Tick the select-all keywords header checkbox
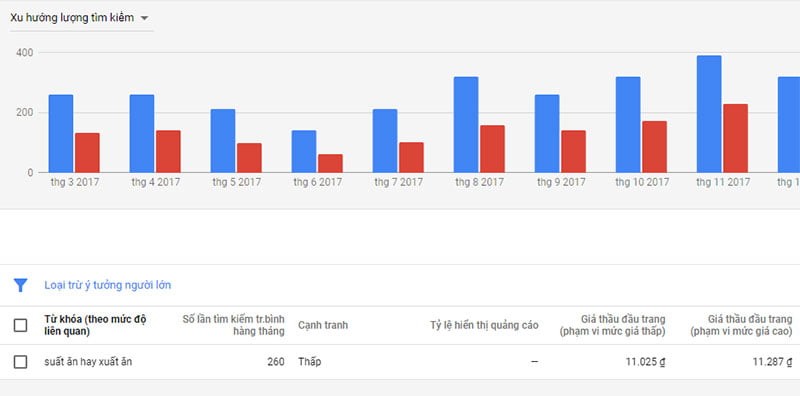The width and height of the screenshot is (800, 396). pos(20,325)
